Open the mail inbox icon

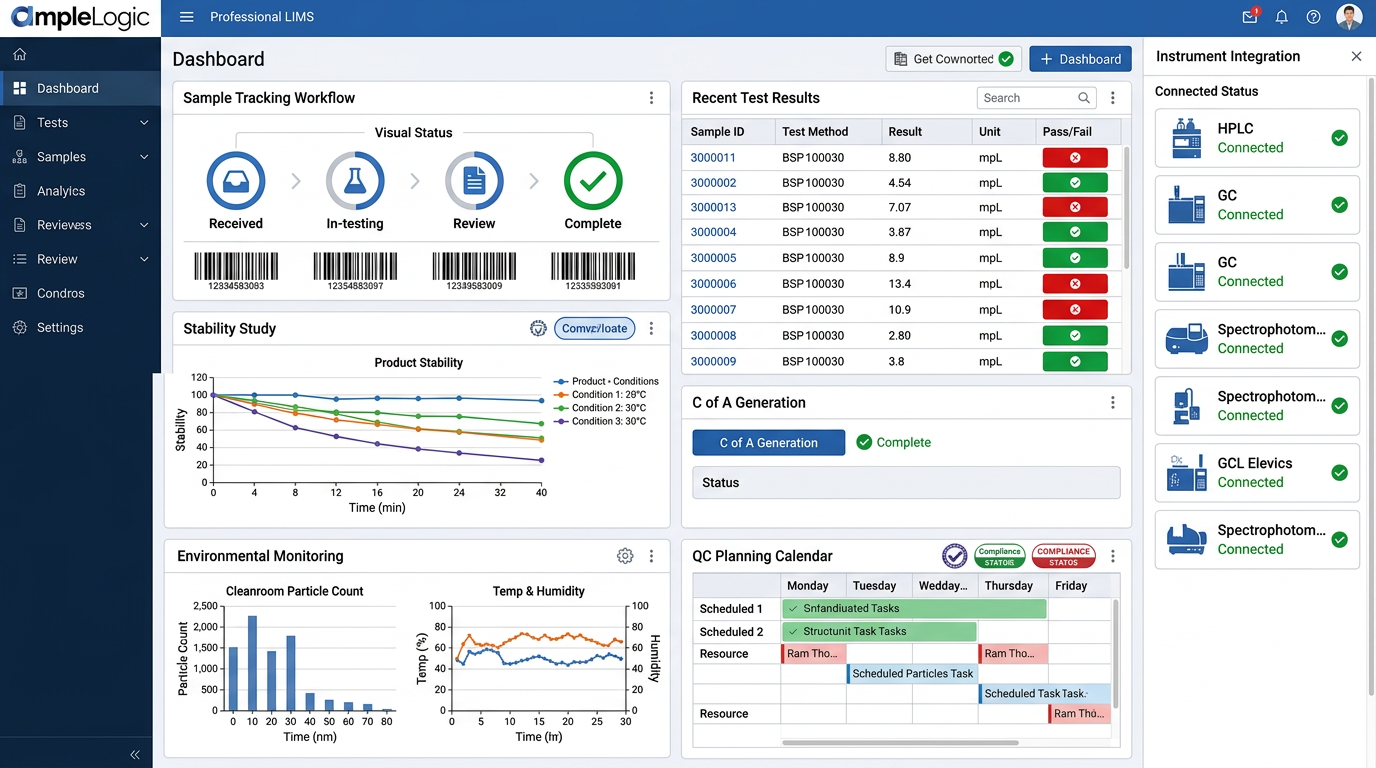[x=1249, y=17]
